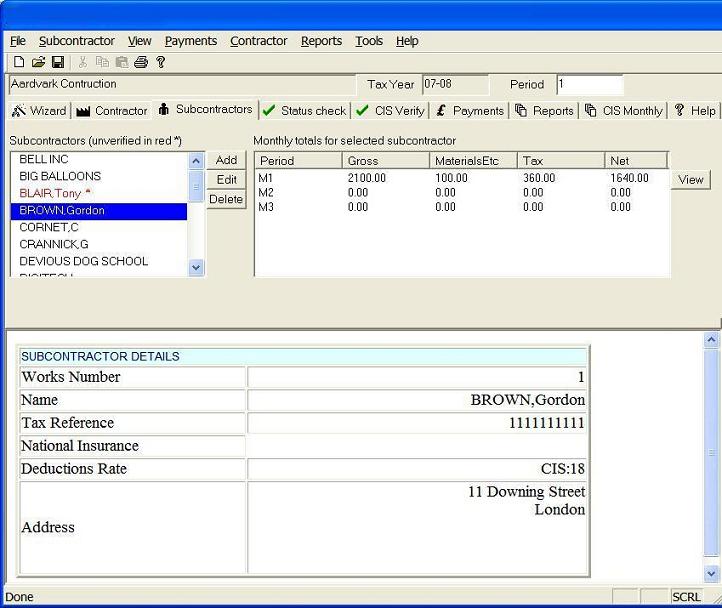
Task: Select CORNET,C in subcontractor list
Action: coord(99,227)
